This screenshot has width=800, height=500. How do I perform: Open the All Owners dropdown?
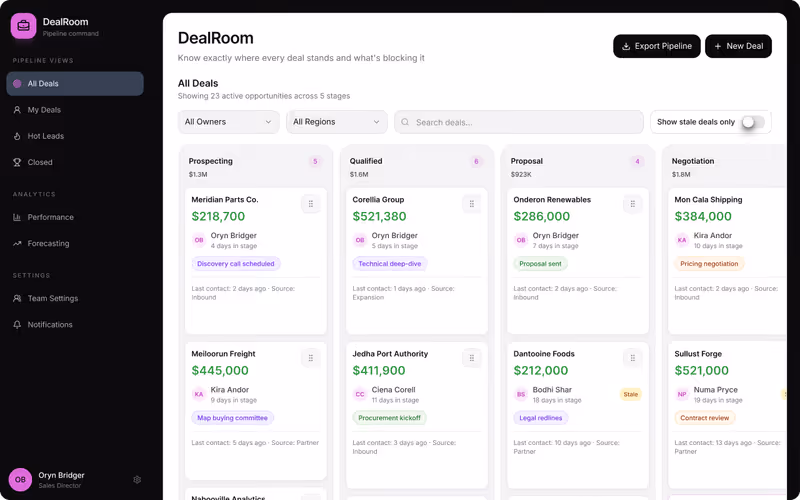[229, 122]
